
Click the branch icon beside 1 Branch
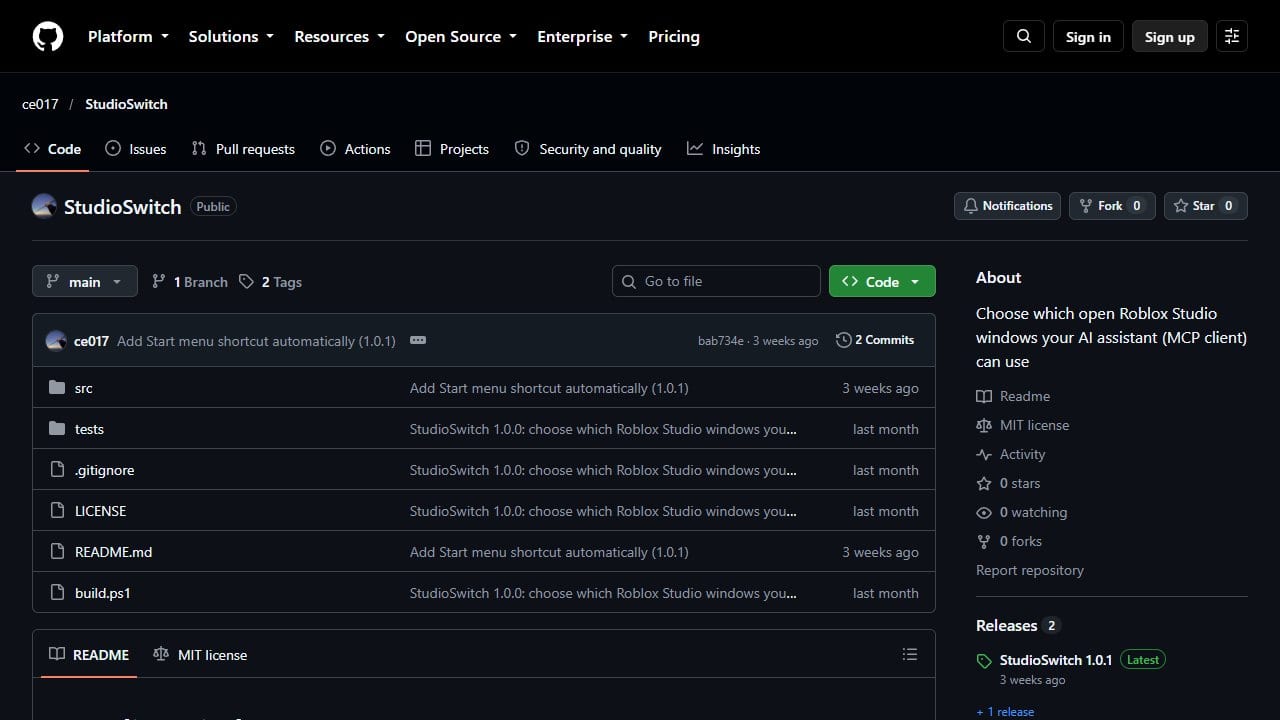[159, 282]
